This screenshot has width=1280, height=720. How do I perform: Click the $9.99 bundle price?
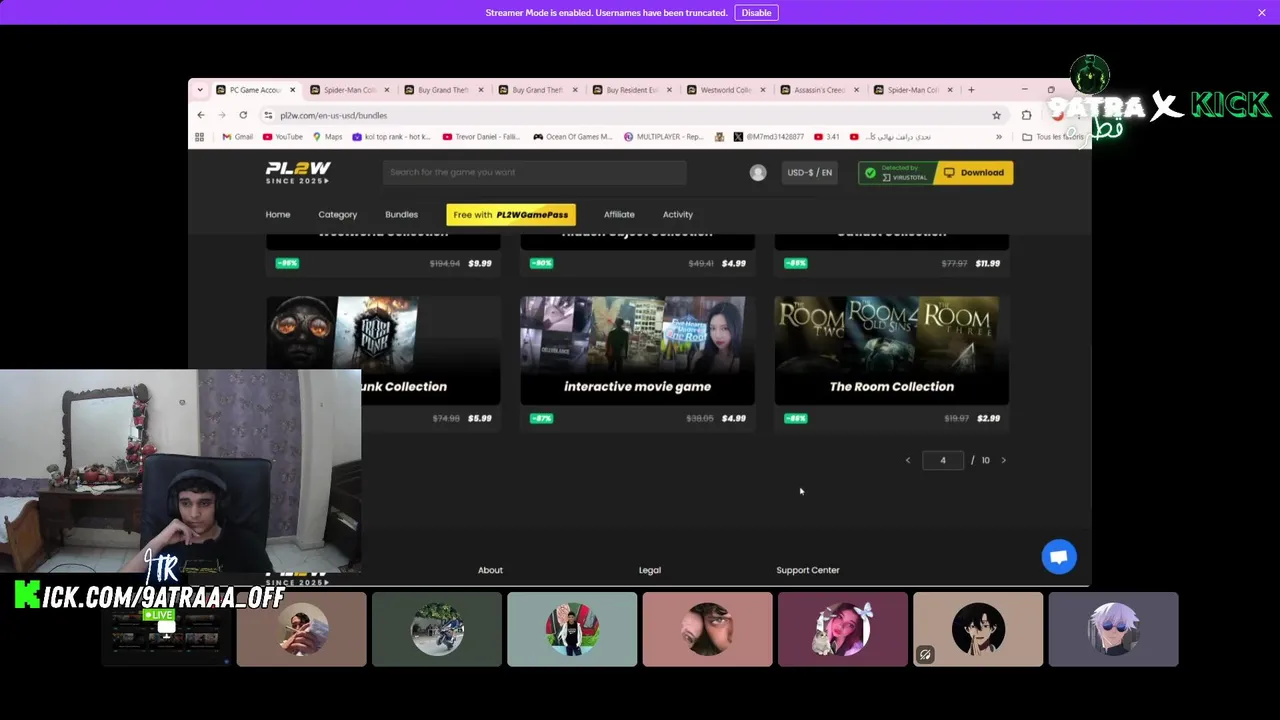(480, 263)
